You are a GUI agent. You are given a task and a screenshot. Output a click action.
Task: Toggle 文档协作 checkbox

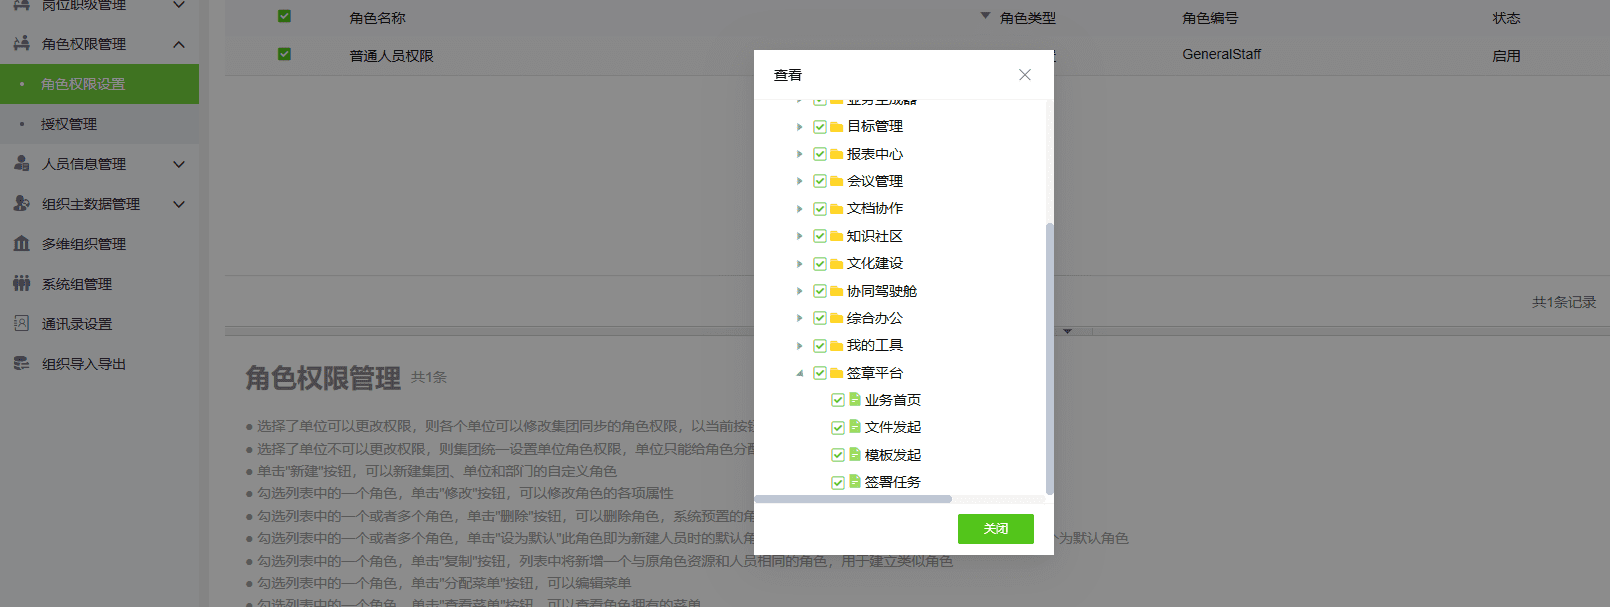point(820,209)
